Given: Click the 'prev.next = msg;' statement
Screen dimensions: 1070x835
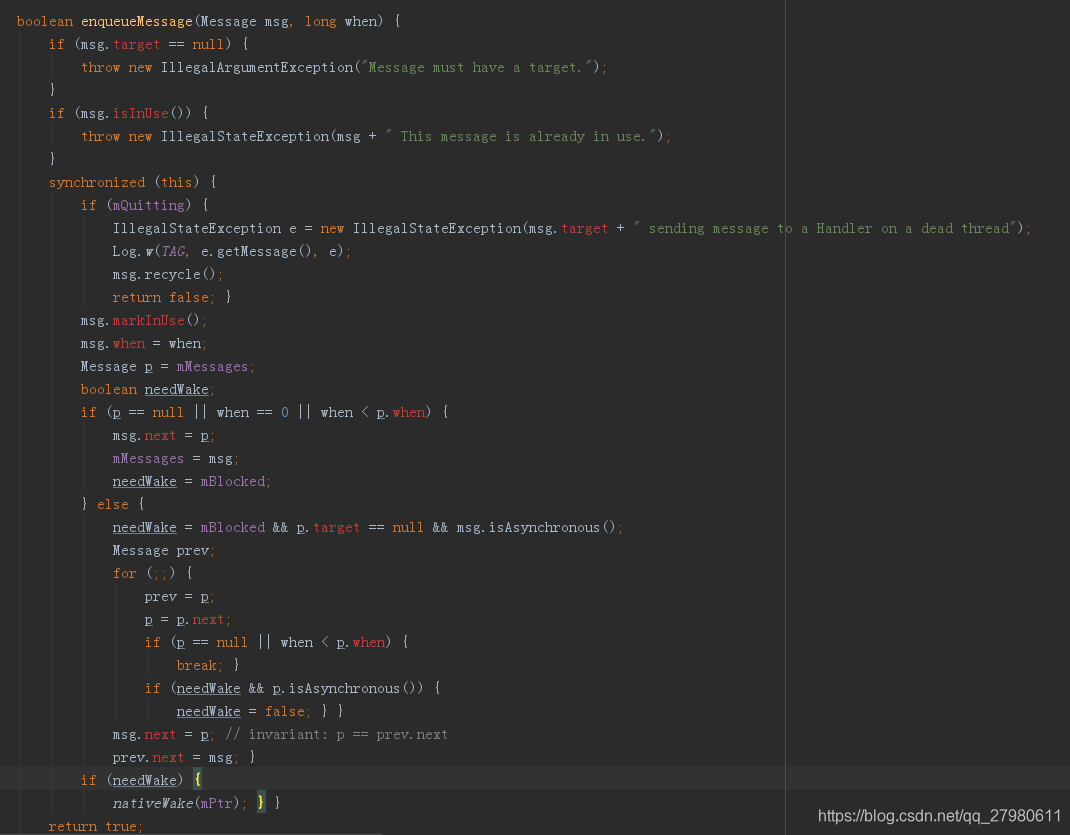Looking at the screenshot, I should coord(175,758).
